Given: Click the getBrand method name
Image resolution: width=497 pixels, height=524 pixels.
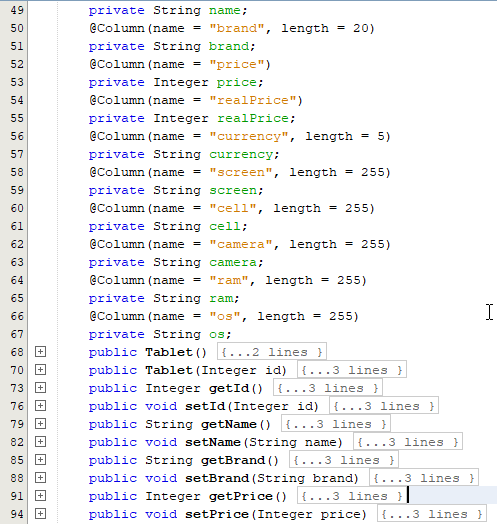Looking at the screenshot, I should coord(233,461).
